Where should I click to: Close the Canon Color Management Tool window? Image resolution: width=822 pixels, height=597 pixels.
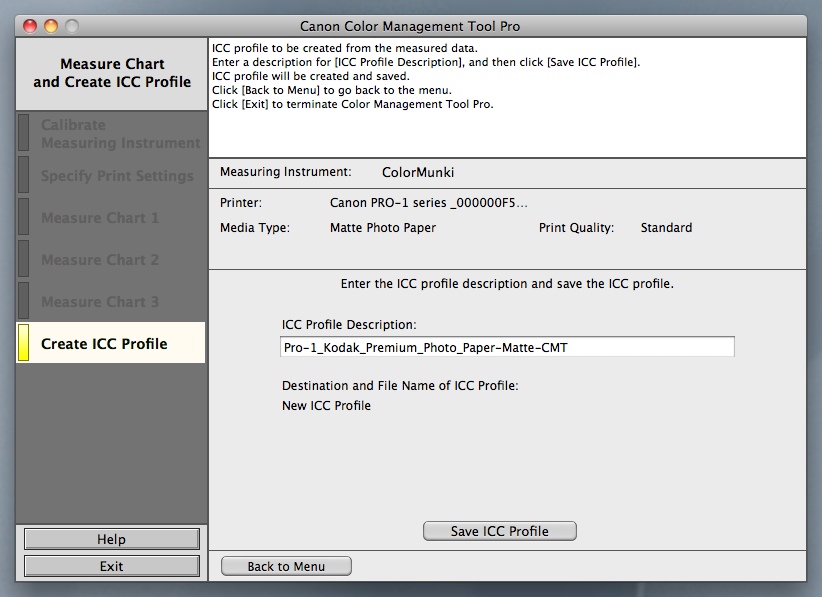pyautogui.click(x=29, y=26)
